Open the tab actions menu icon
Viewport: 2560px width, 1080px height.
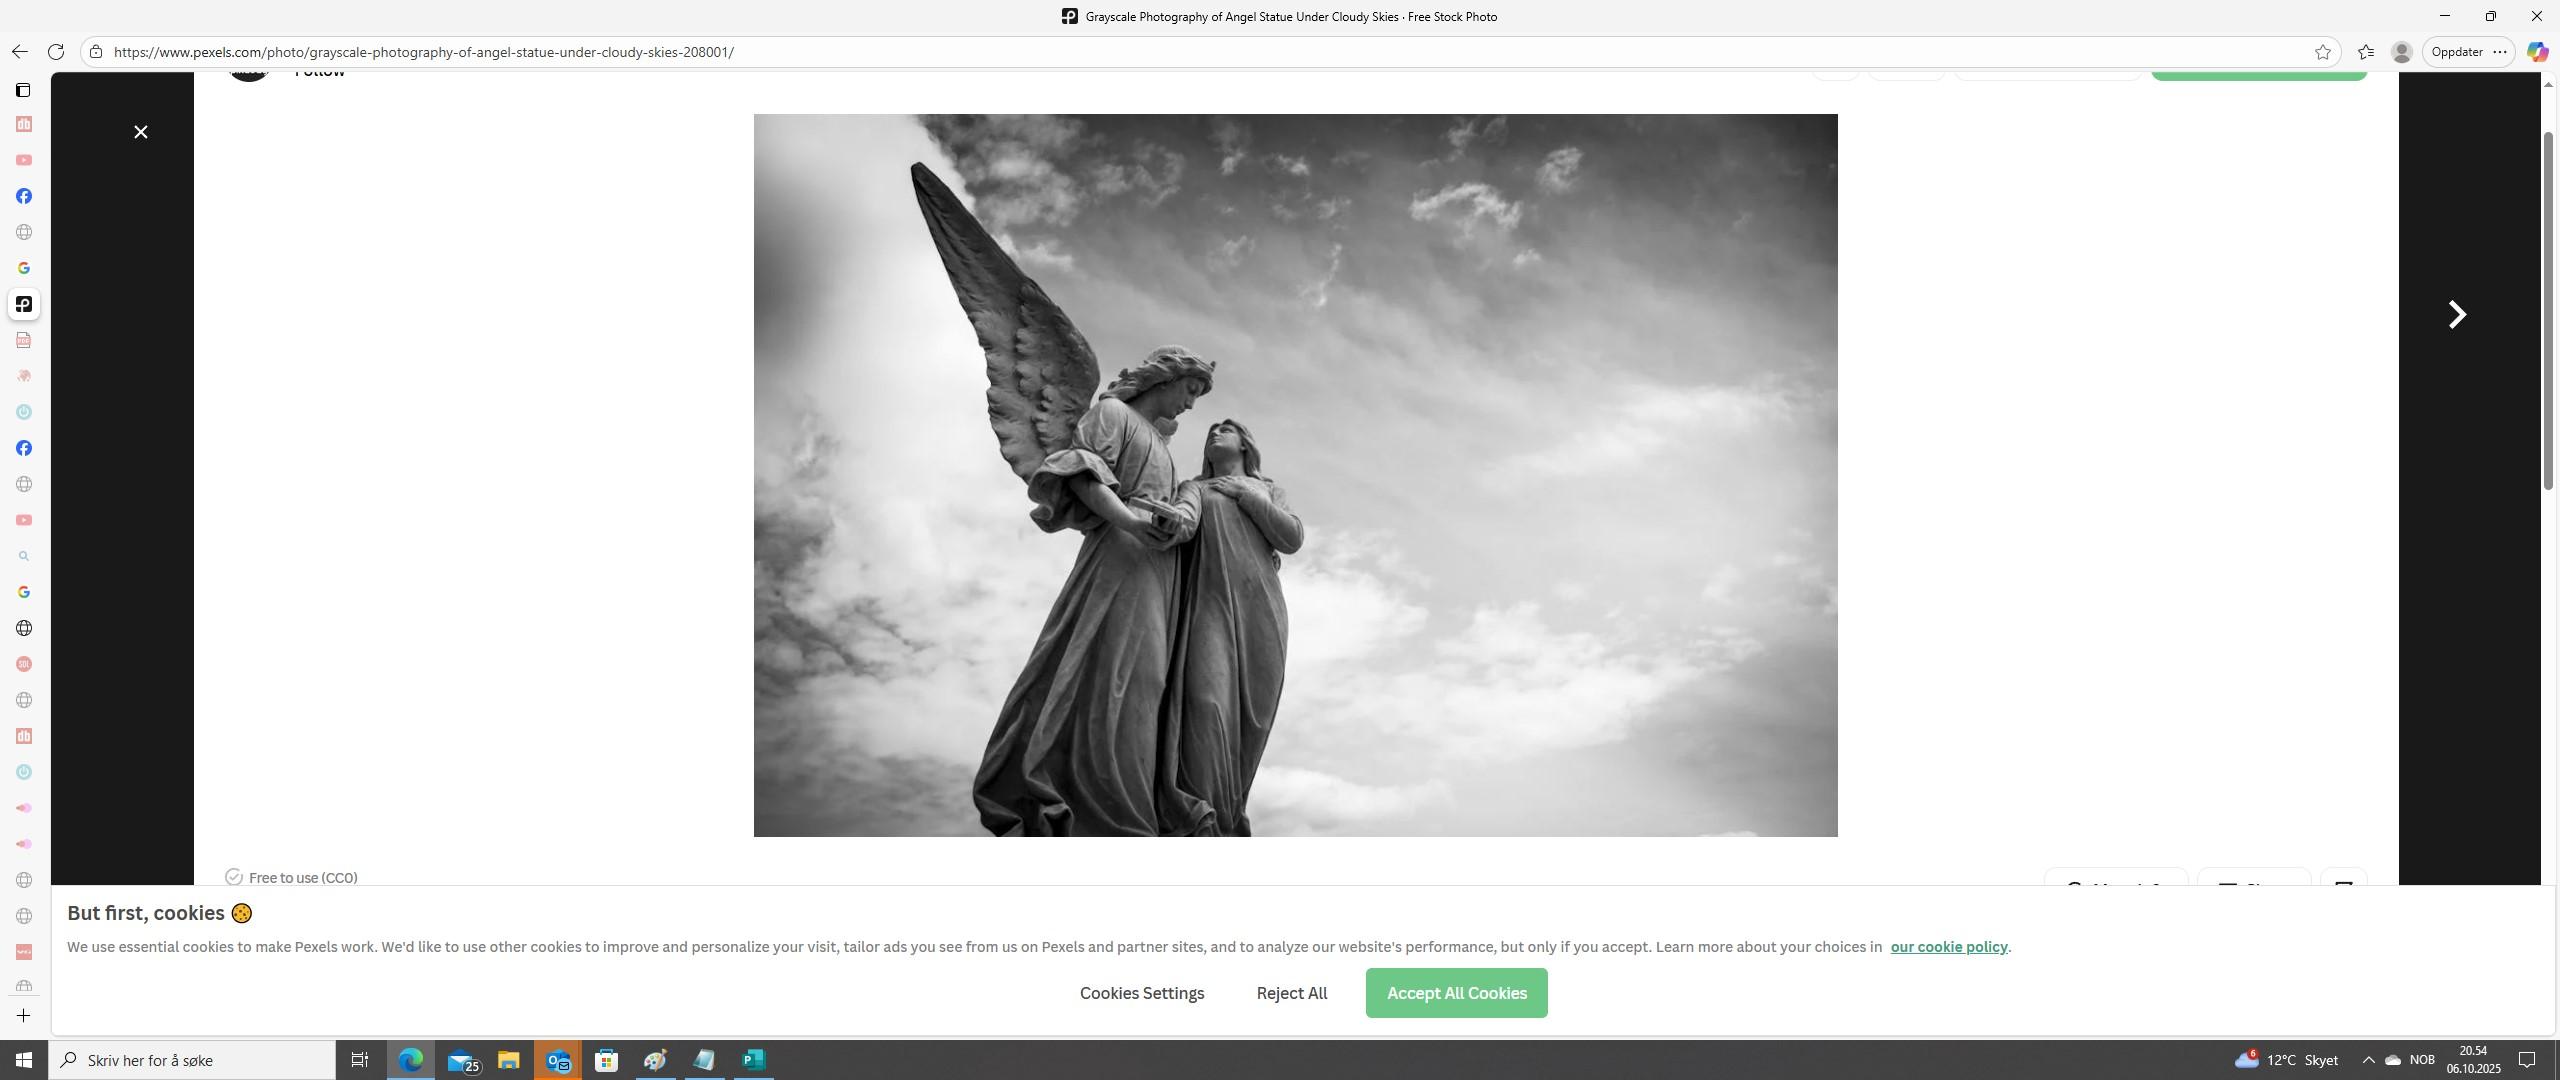pos(23,90)
